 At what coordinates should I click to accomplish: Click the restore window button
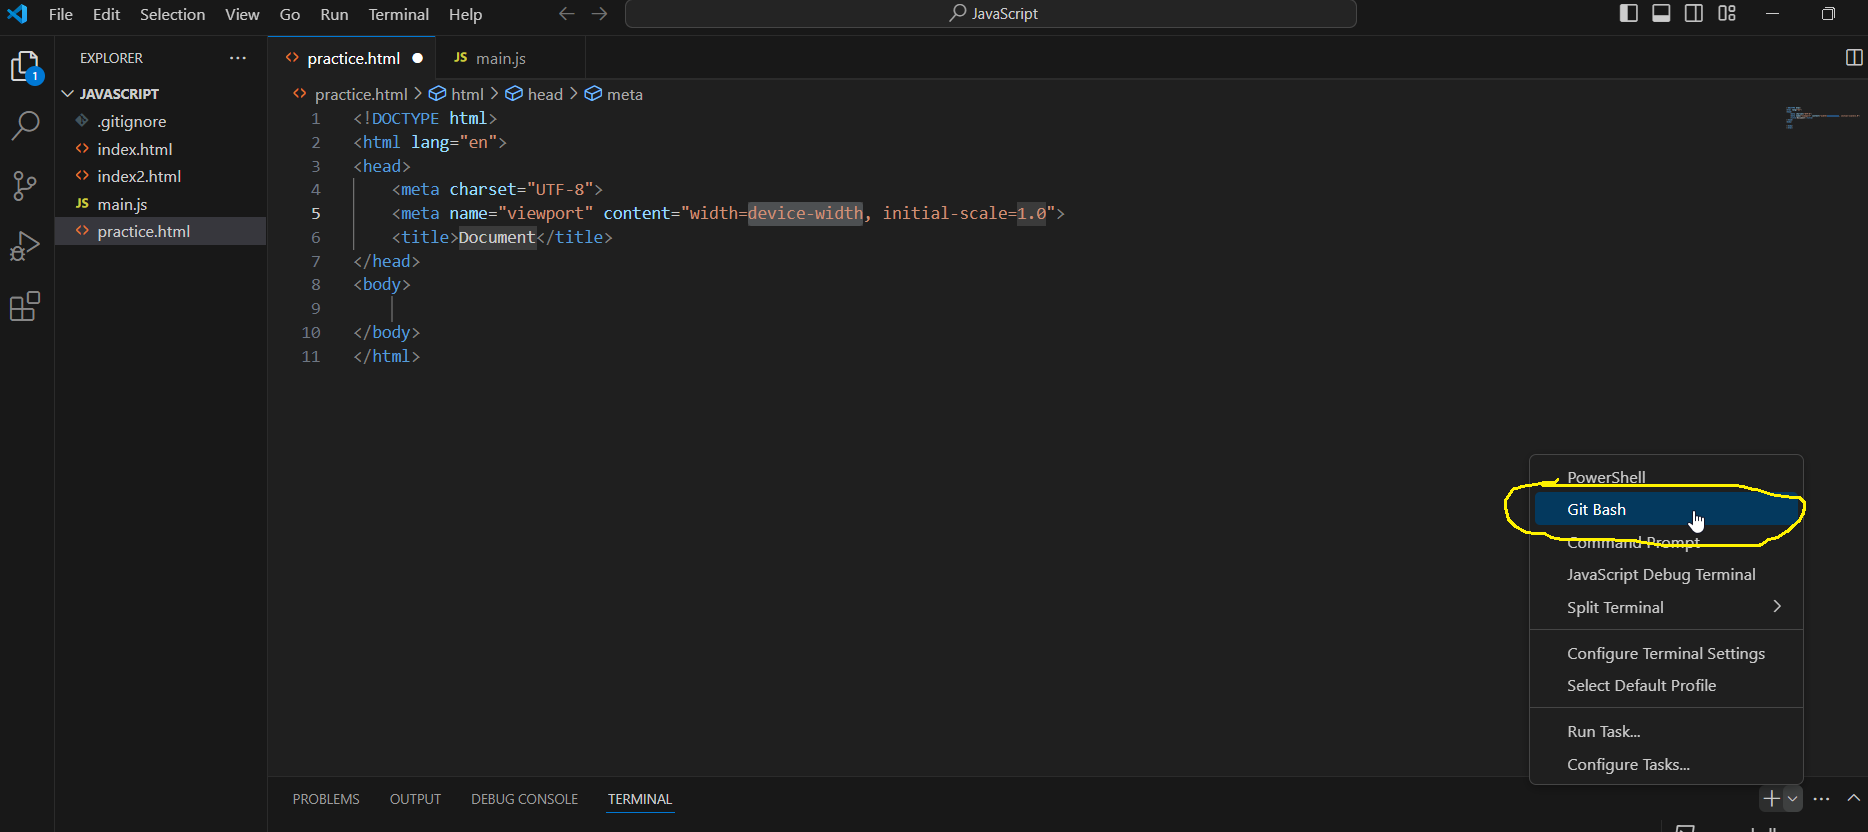click(x=1828, y=13)
